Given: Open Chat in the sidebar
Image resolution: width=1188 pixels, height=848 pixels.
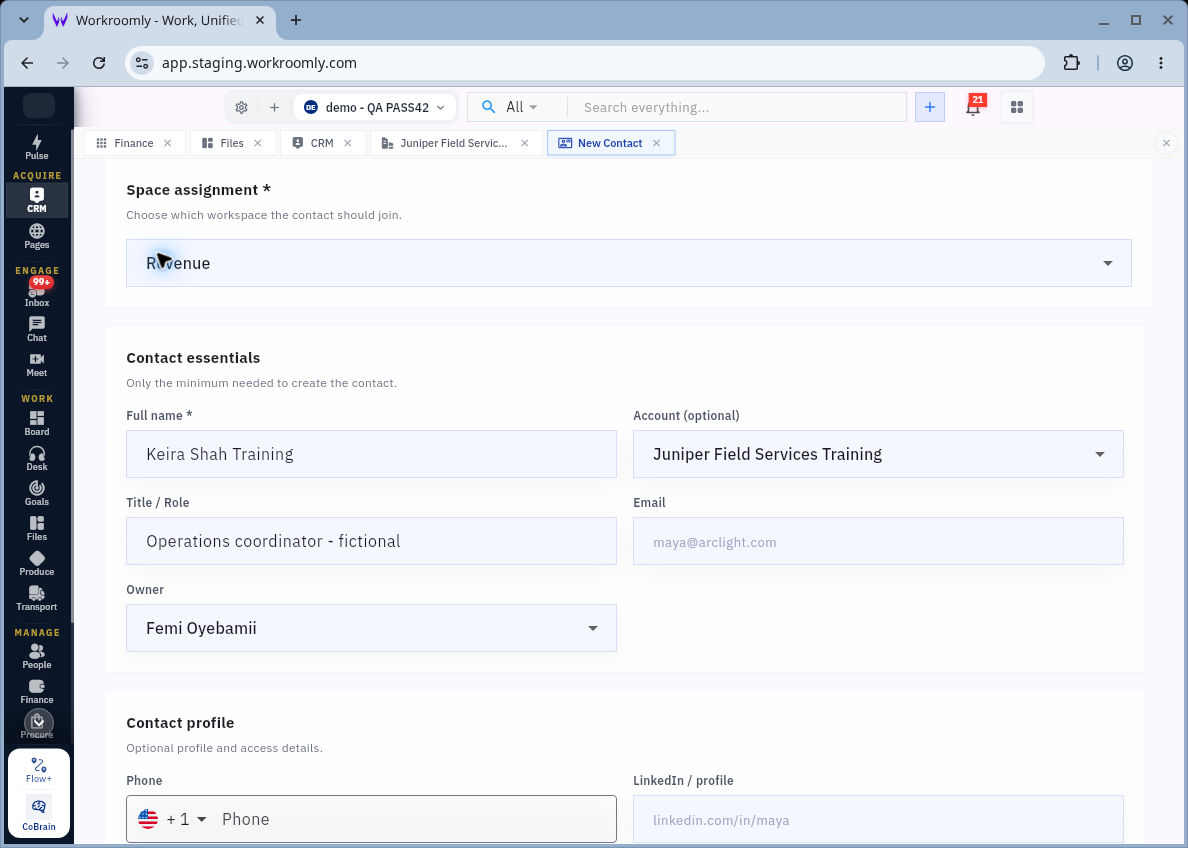Looking at the screenshot, I should point(36,329).
